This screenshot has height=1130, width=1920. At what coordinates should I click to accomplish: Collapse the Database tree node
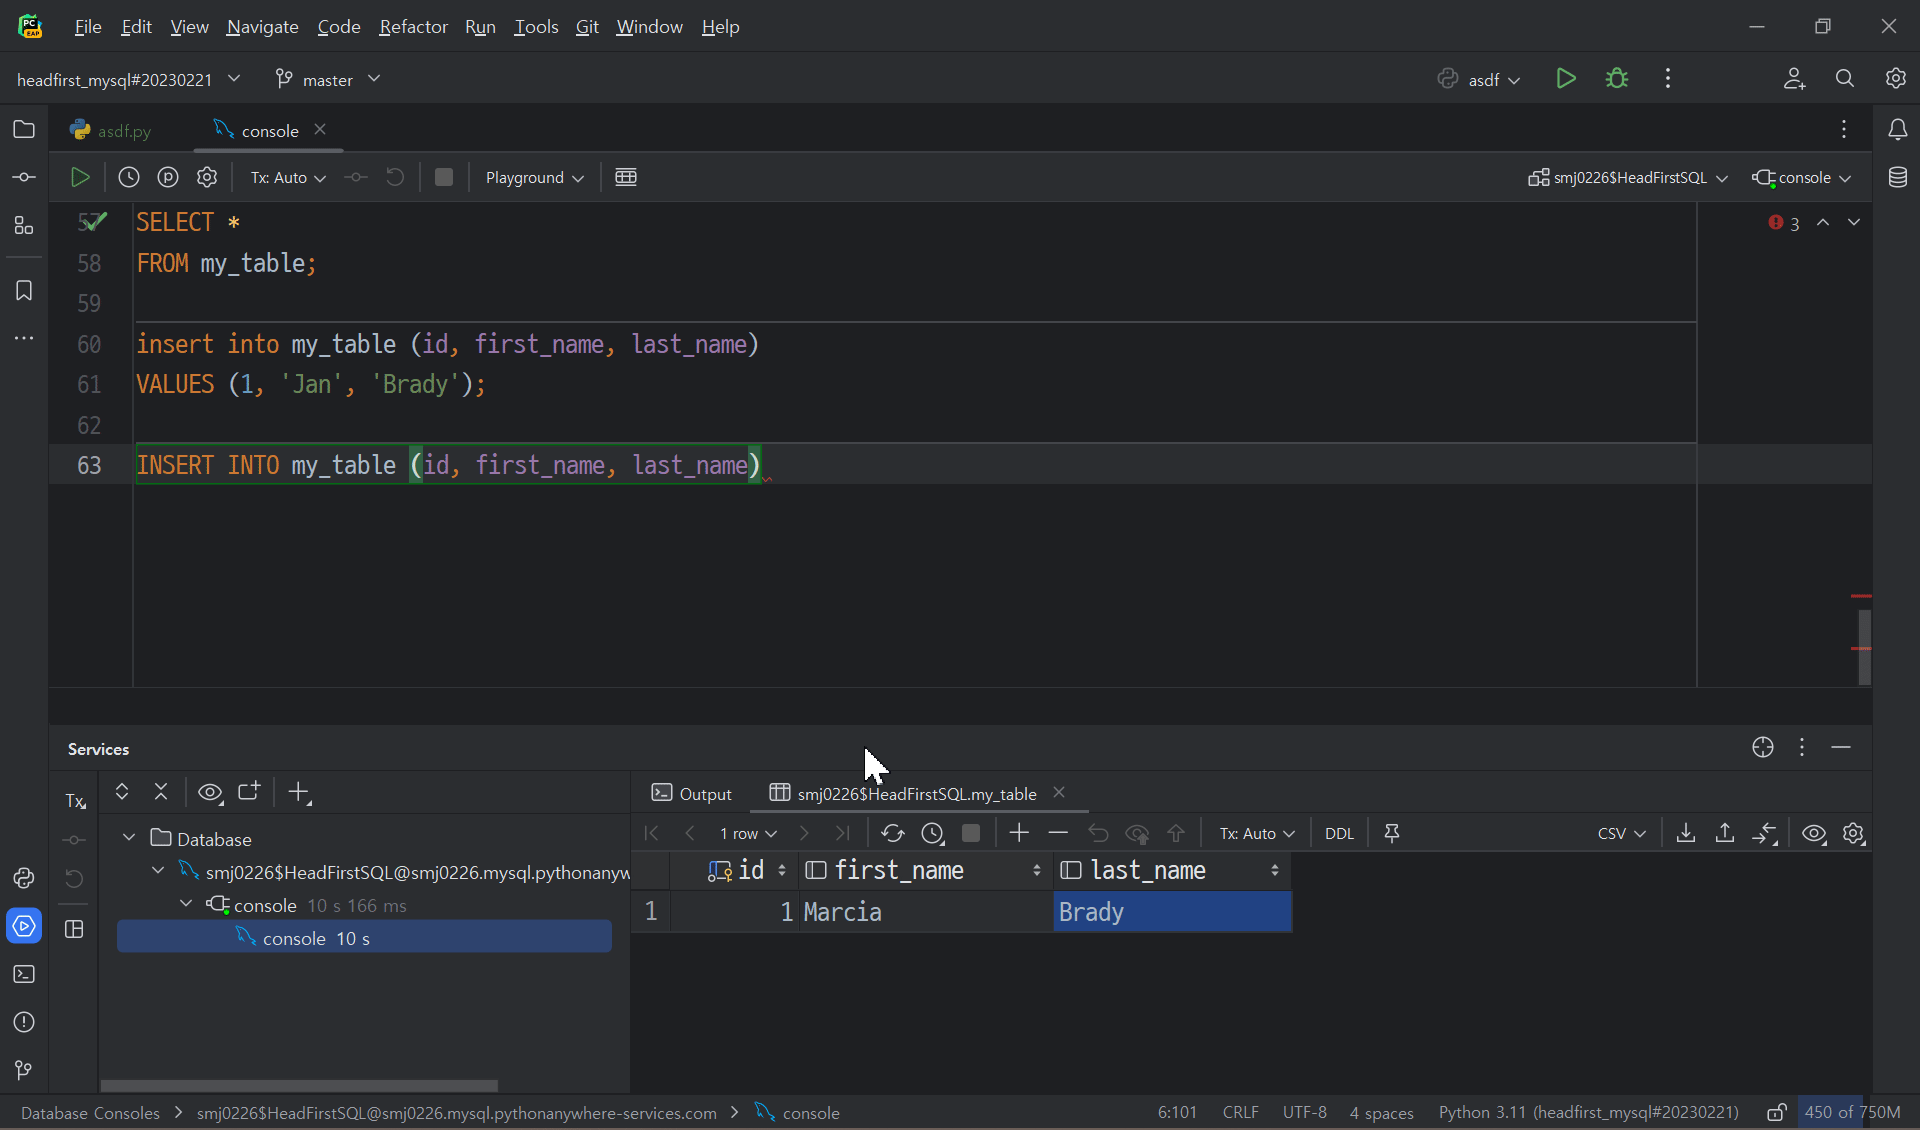[x=129, y=838]
